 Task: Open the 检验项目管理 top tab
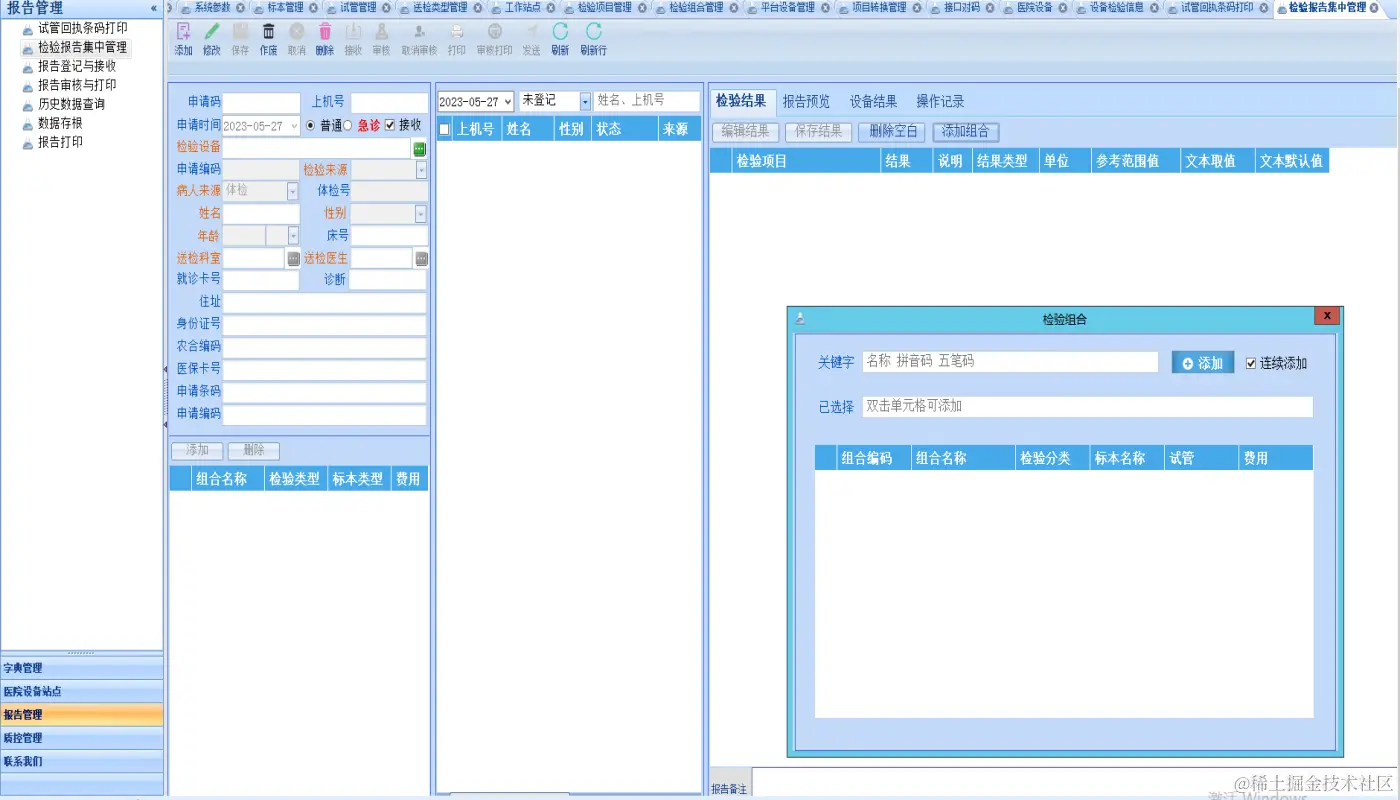604,7
